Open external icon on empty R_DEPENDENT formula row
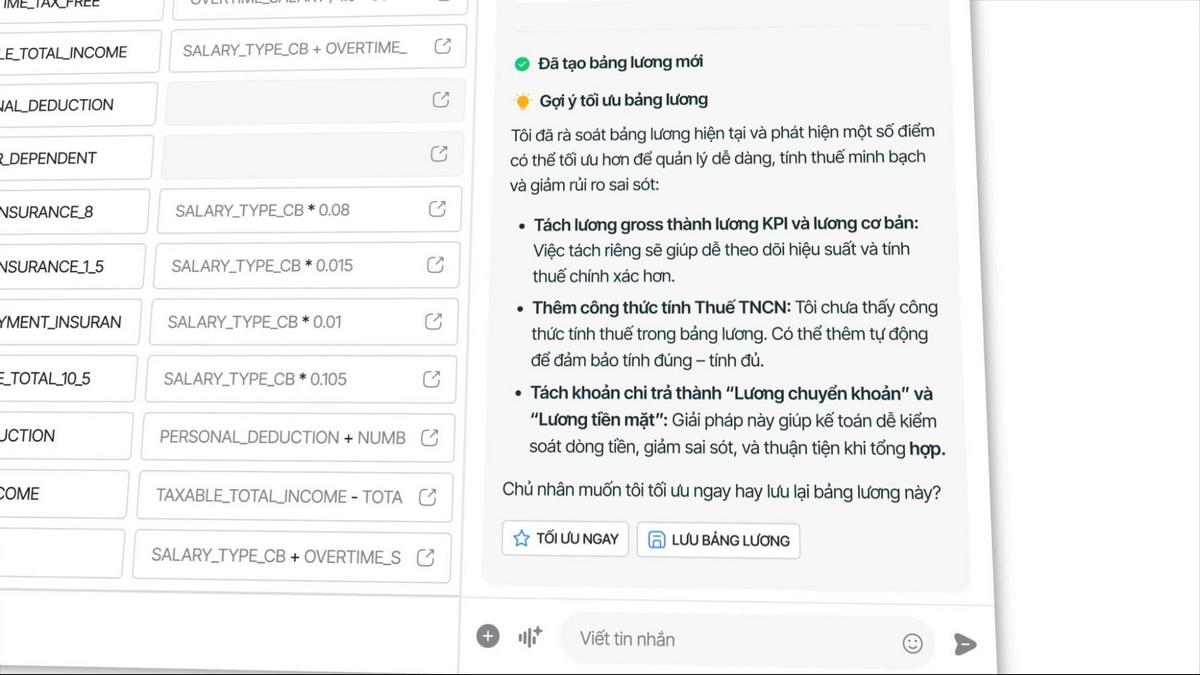1200x675 pixels. [x=439, y=154]
